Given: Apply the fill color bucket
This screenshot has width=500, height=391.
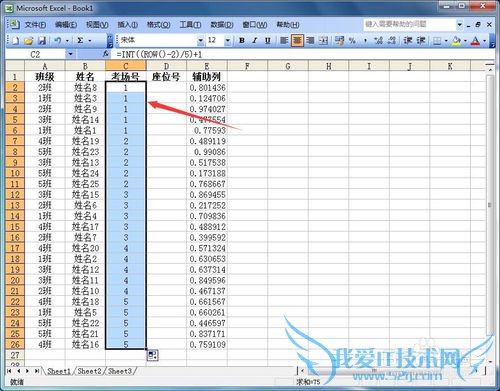Looking at the screenshot, I should click(x=456, y=41).
